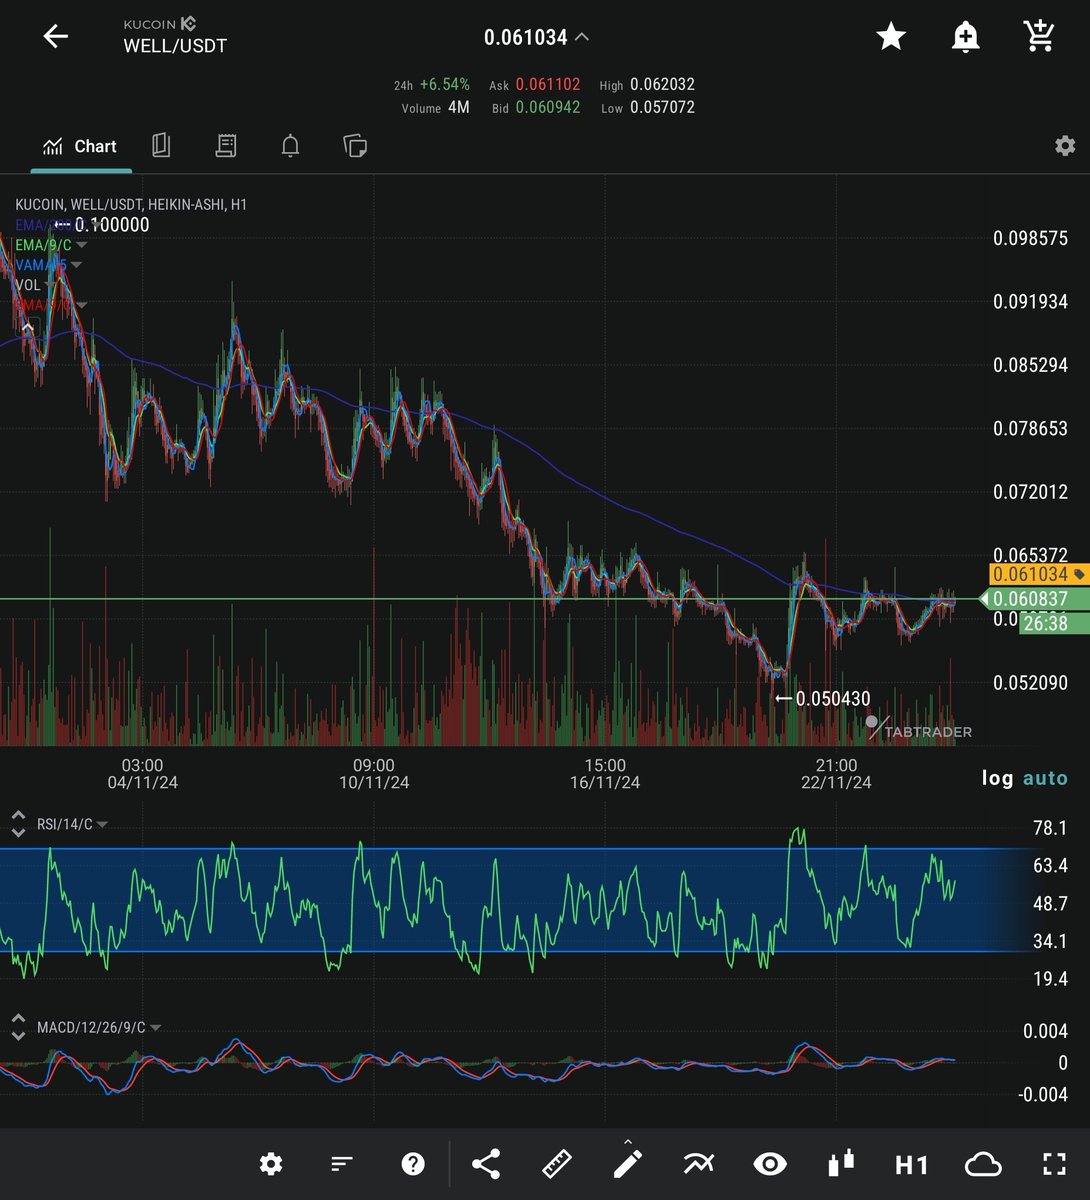Select the WELL/USDT pair title
The height and width of the screenshot is (1200, 1090).
point(175,46)
